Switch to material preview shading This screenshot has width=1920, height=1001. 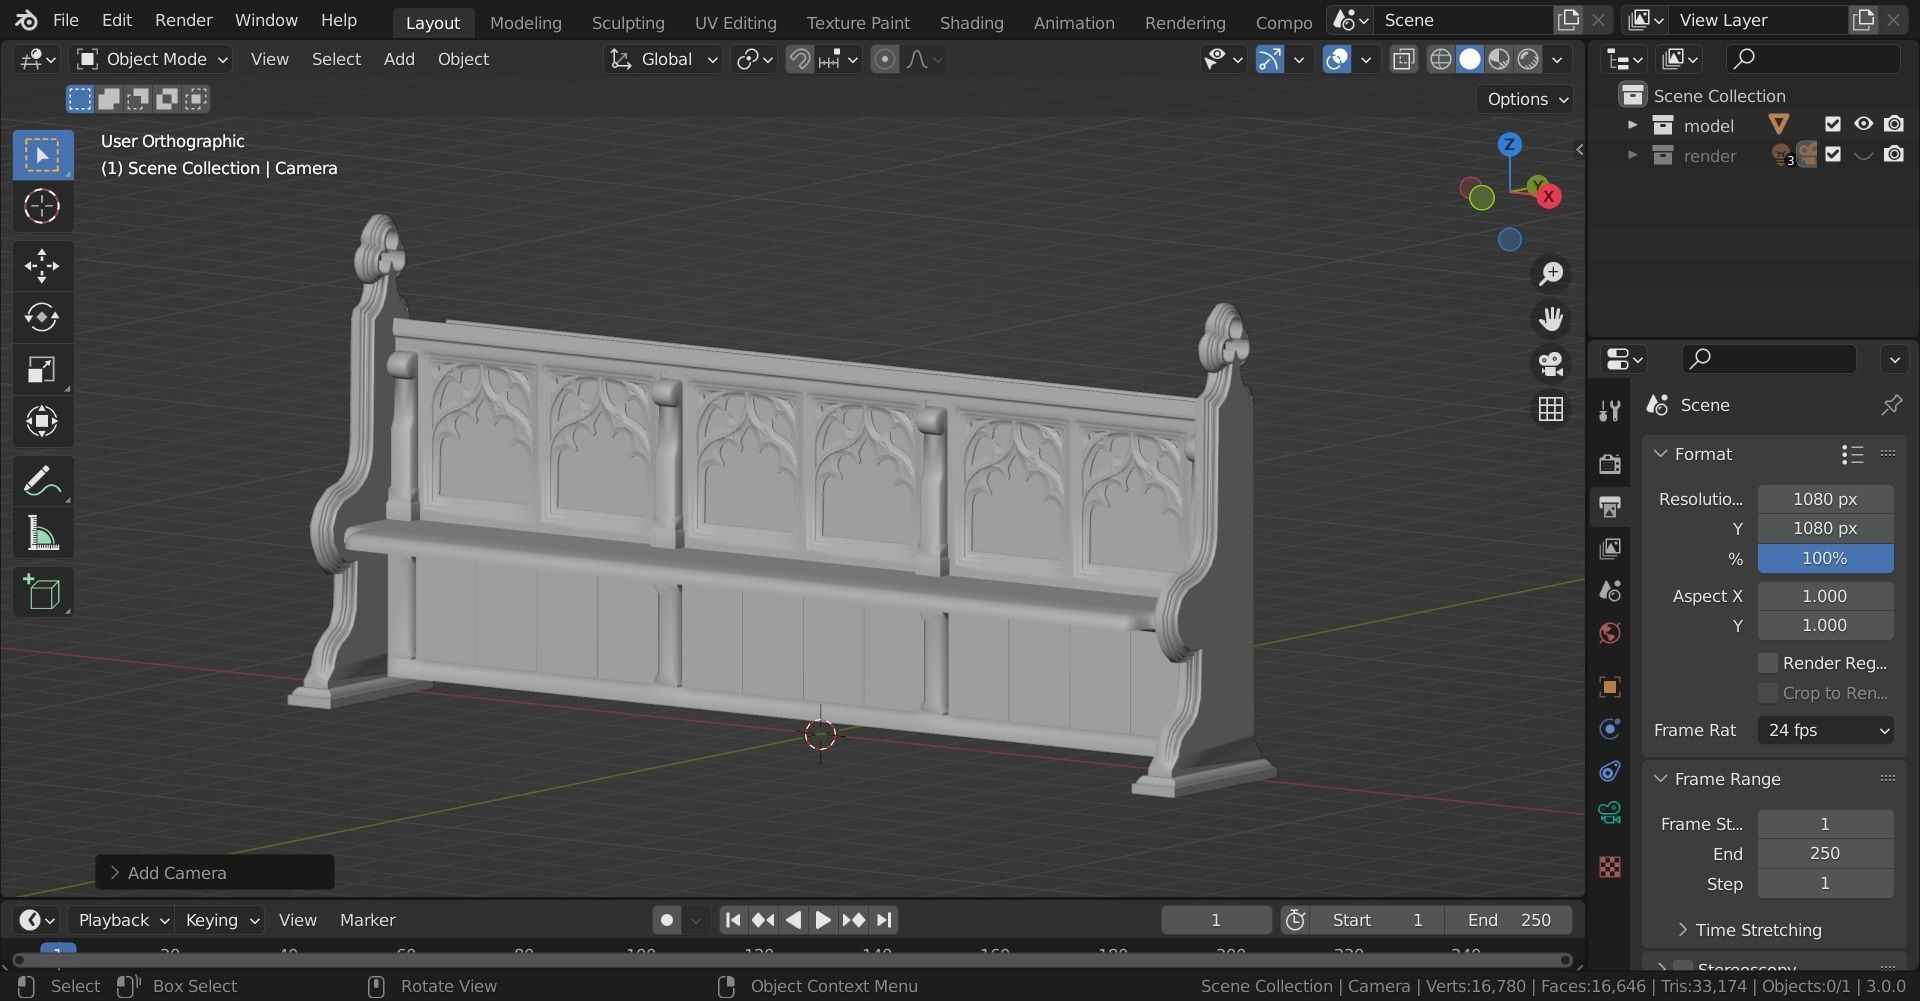tap(1499, 60)
